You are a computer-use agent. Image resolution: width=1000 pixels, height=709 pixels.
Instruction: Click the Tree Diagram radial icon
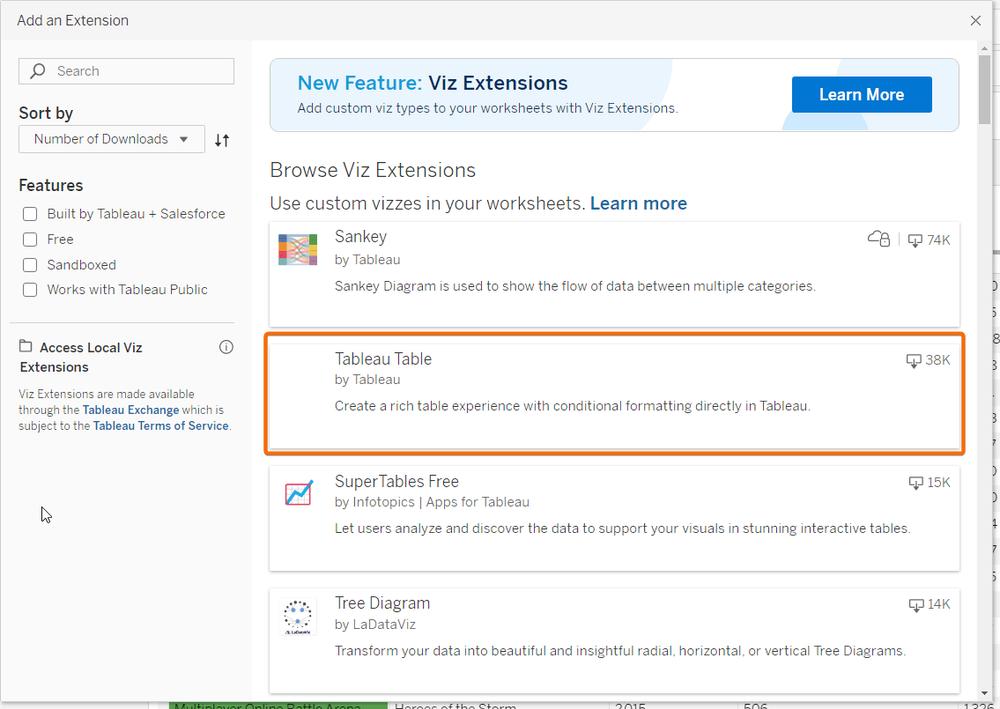click(298, 617)
